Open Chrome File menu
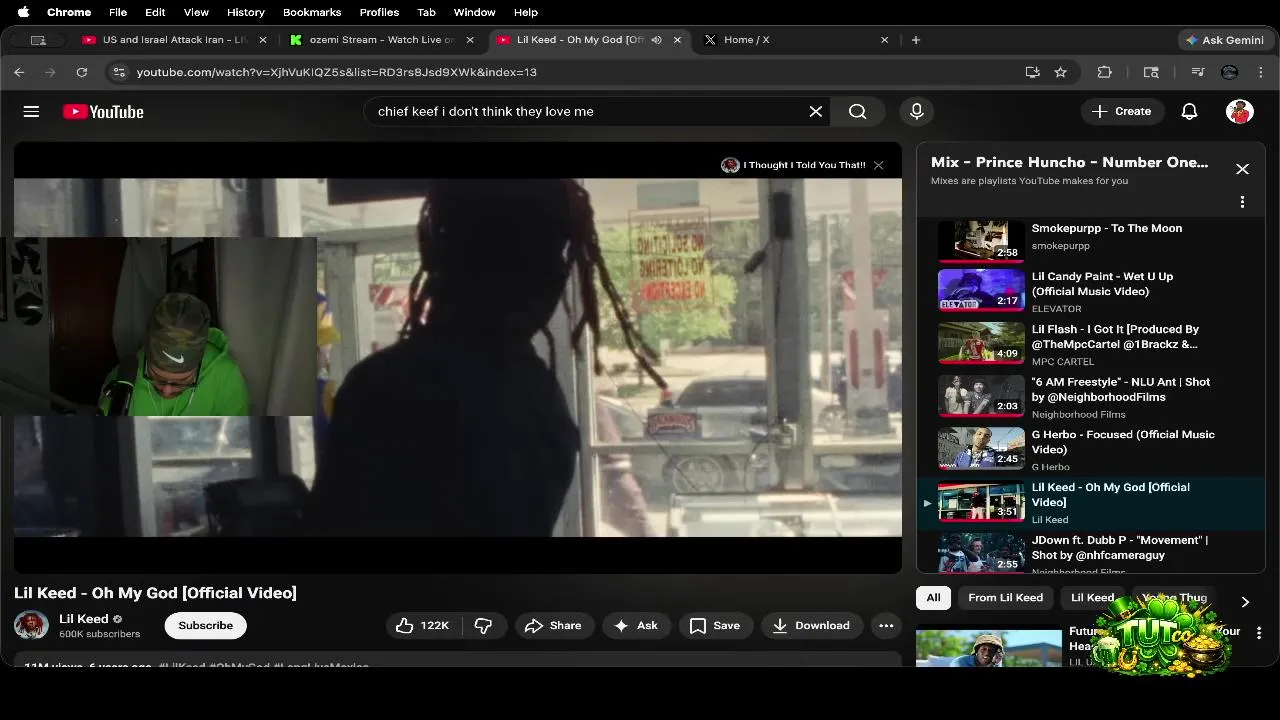 pyautogui.click(x=118, y=12)
